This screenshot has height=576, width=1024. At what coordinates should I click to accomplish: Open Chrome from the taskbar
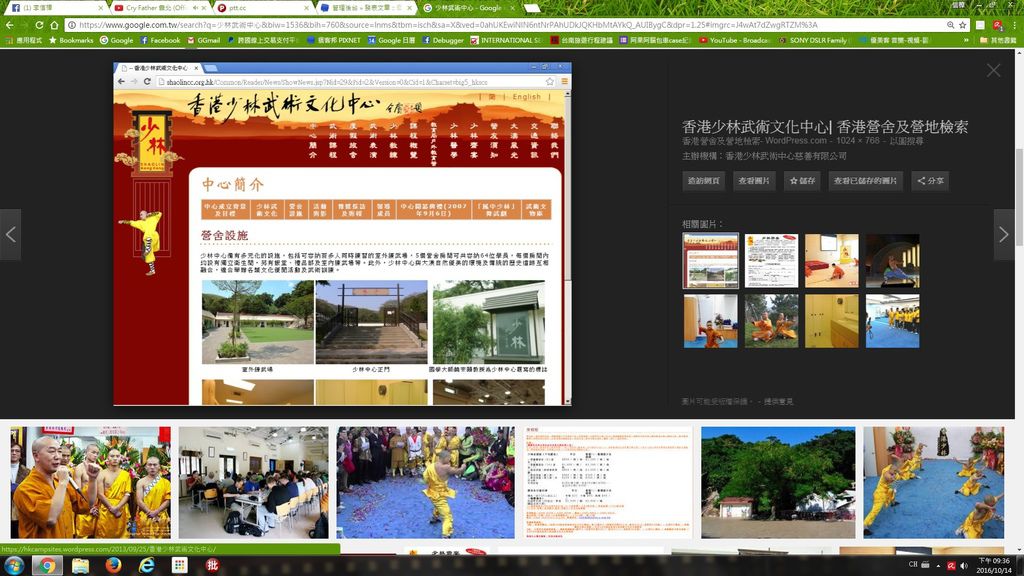[x=46, y=565]
